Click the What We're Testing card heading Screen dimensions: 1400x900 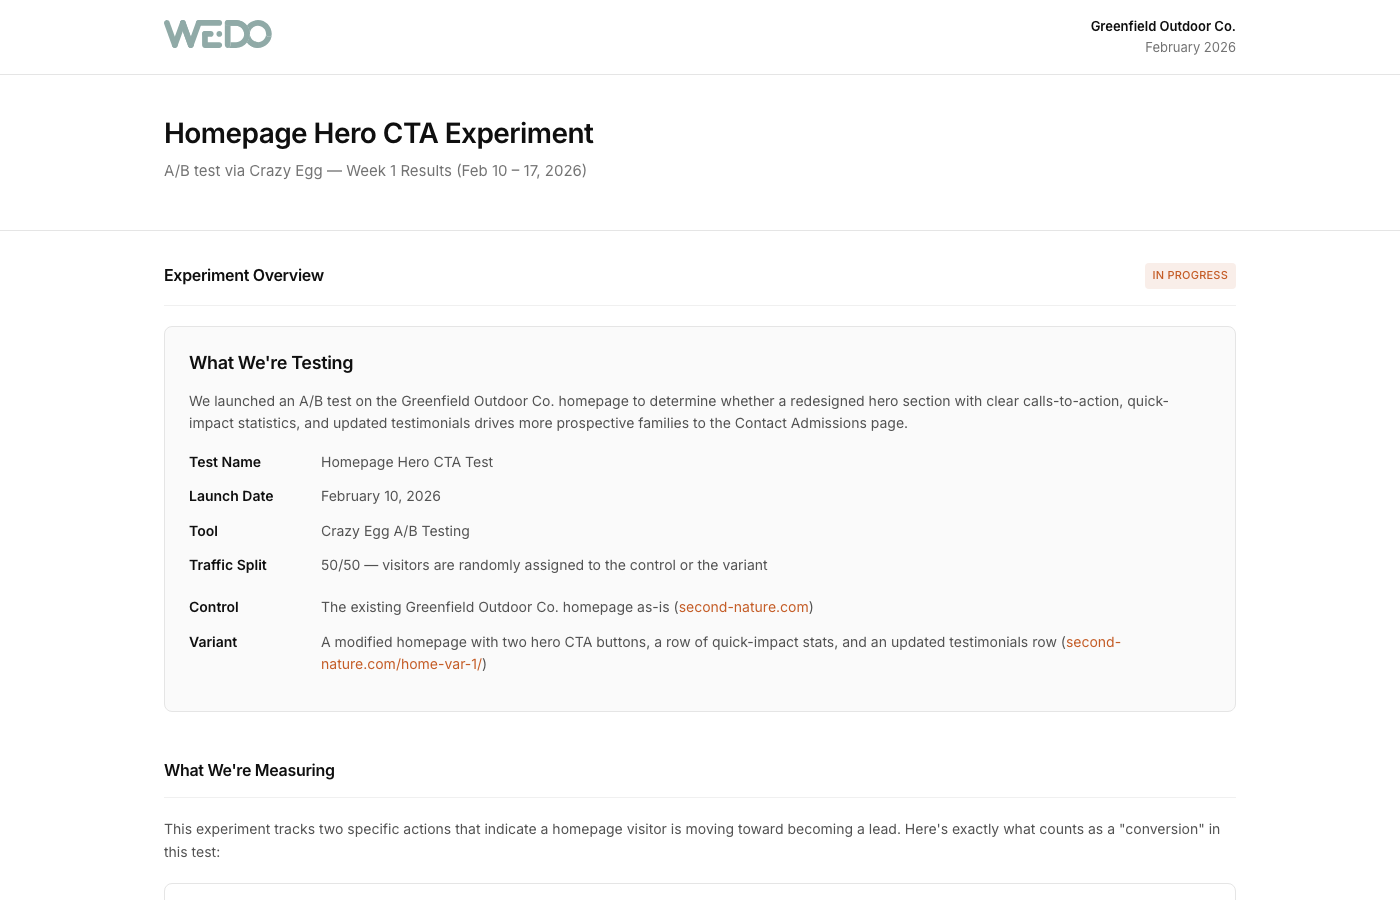point(271,363)
